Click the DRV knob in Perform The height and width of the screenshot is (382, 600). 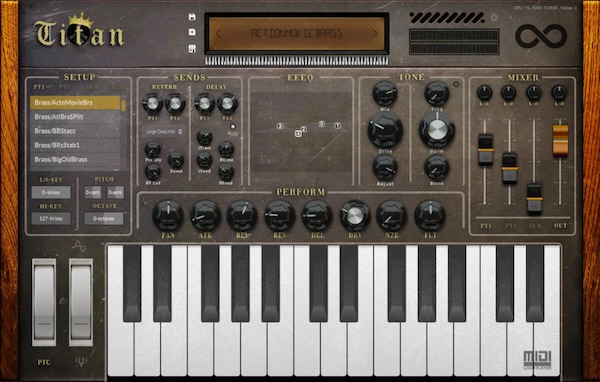click(x=355, y=215)
